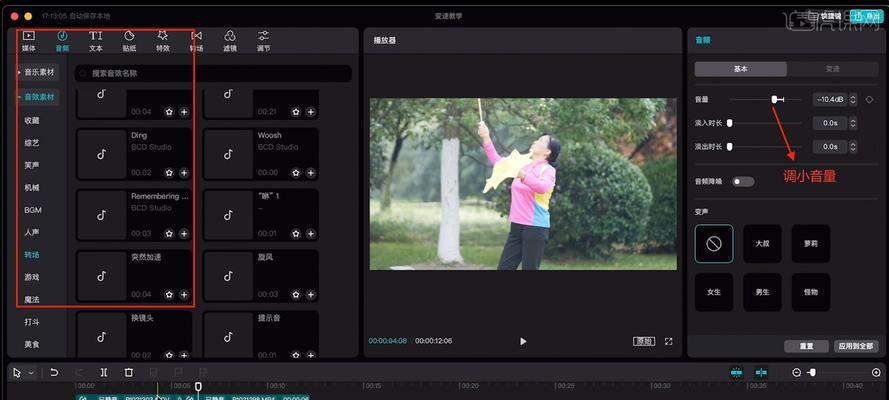Screen dimensions: 889x400
Task: Select the BGM sound category
Action: click(x=33, y=210)
